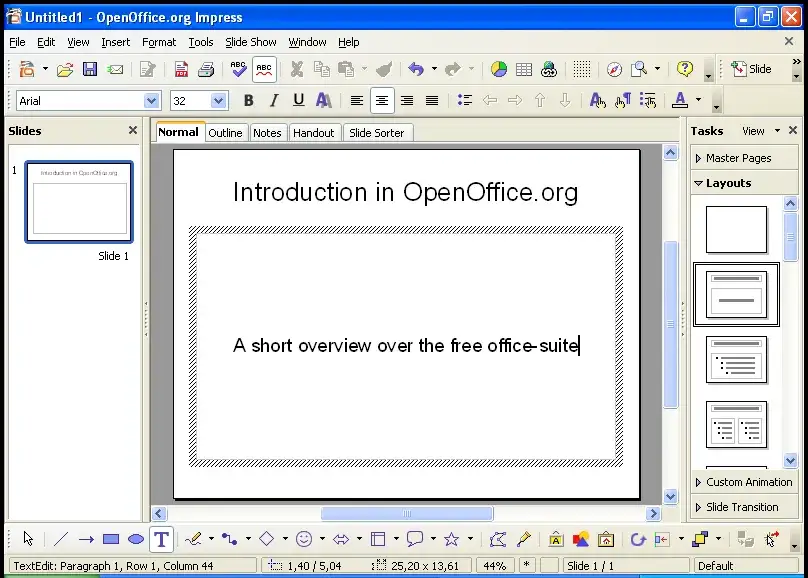Select the Slide 1 thumbnail

tap(78, 202)
